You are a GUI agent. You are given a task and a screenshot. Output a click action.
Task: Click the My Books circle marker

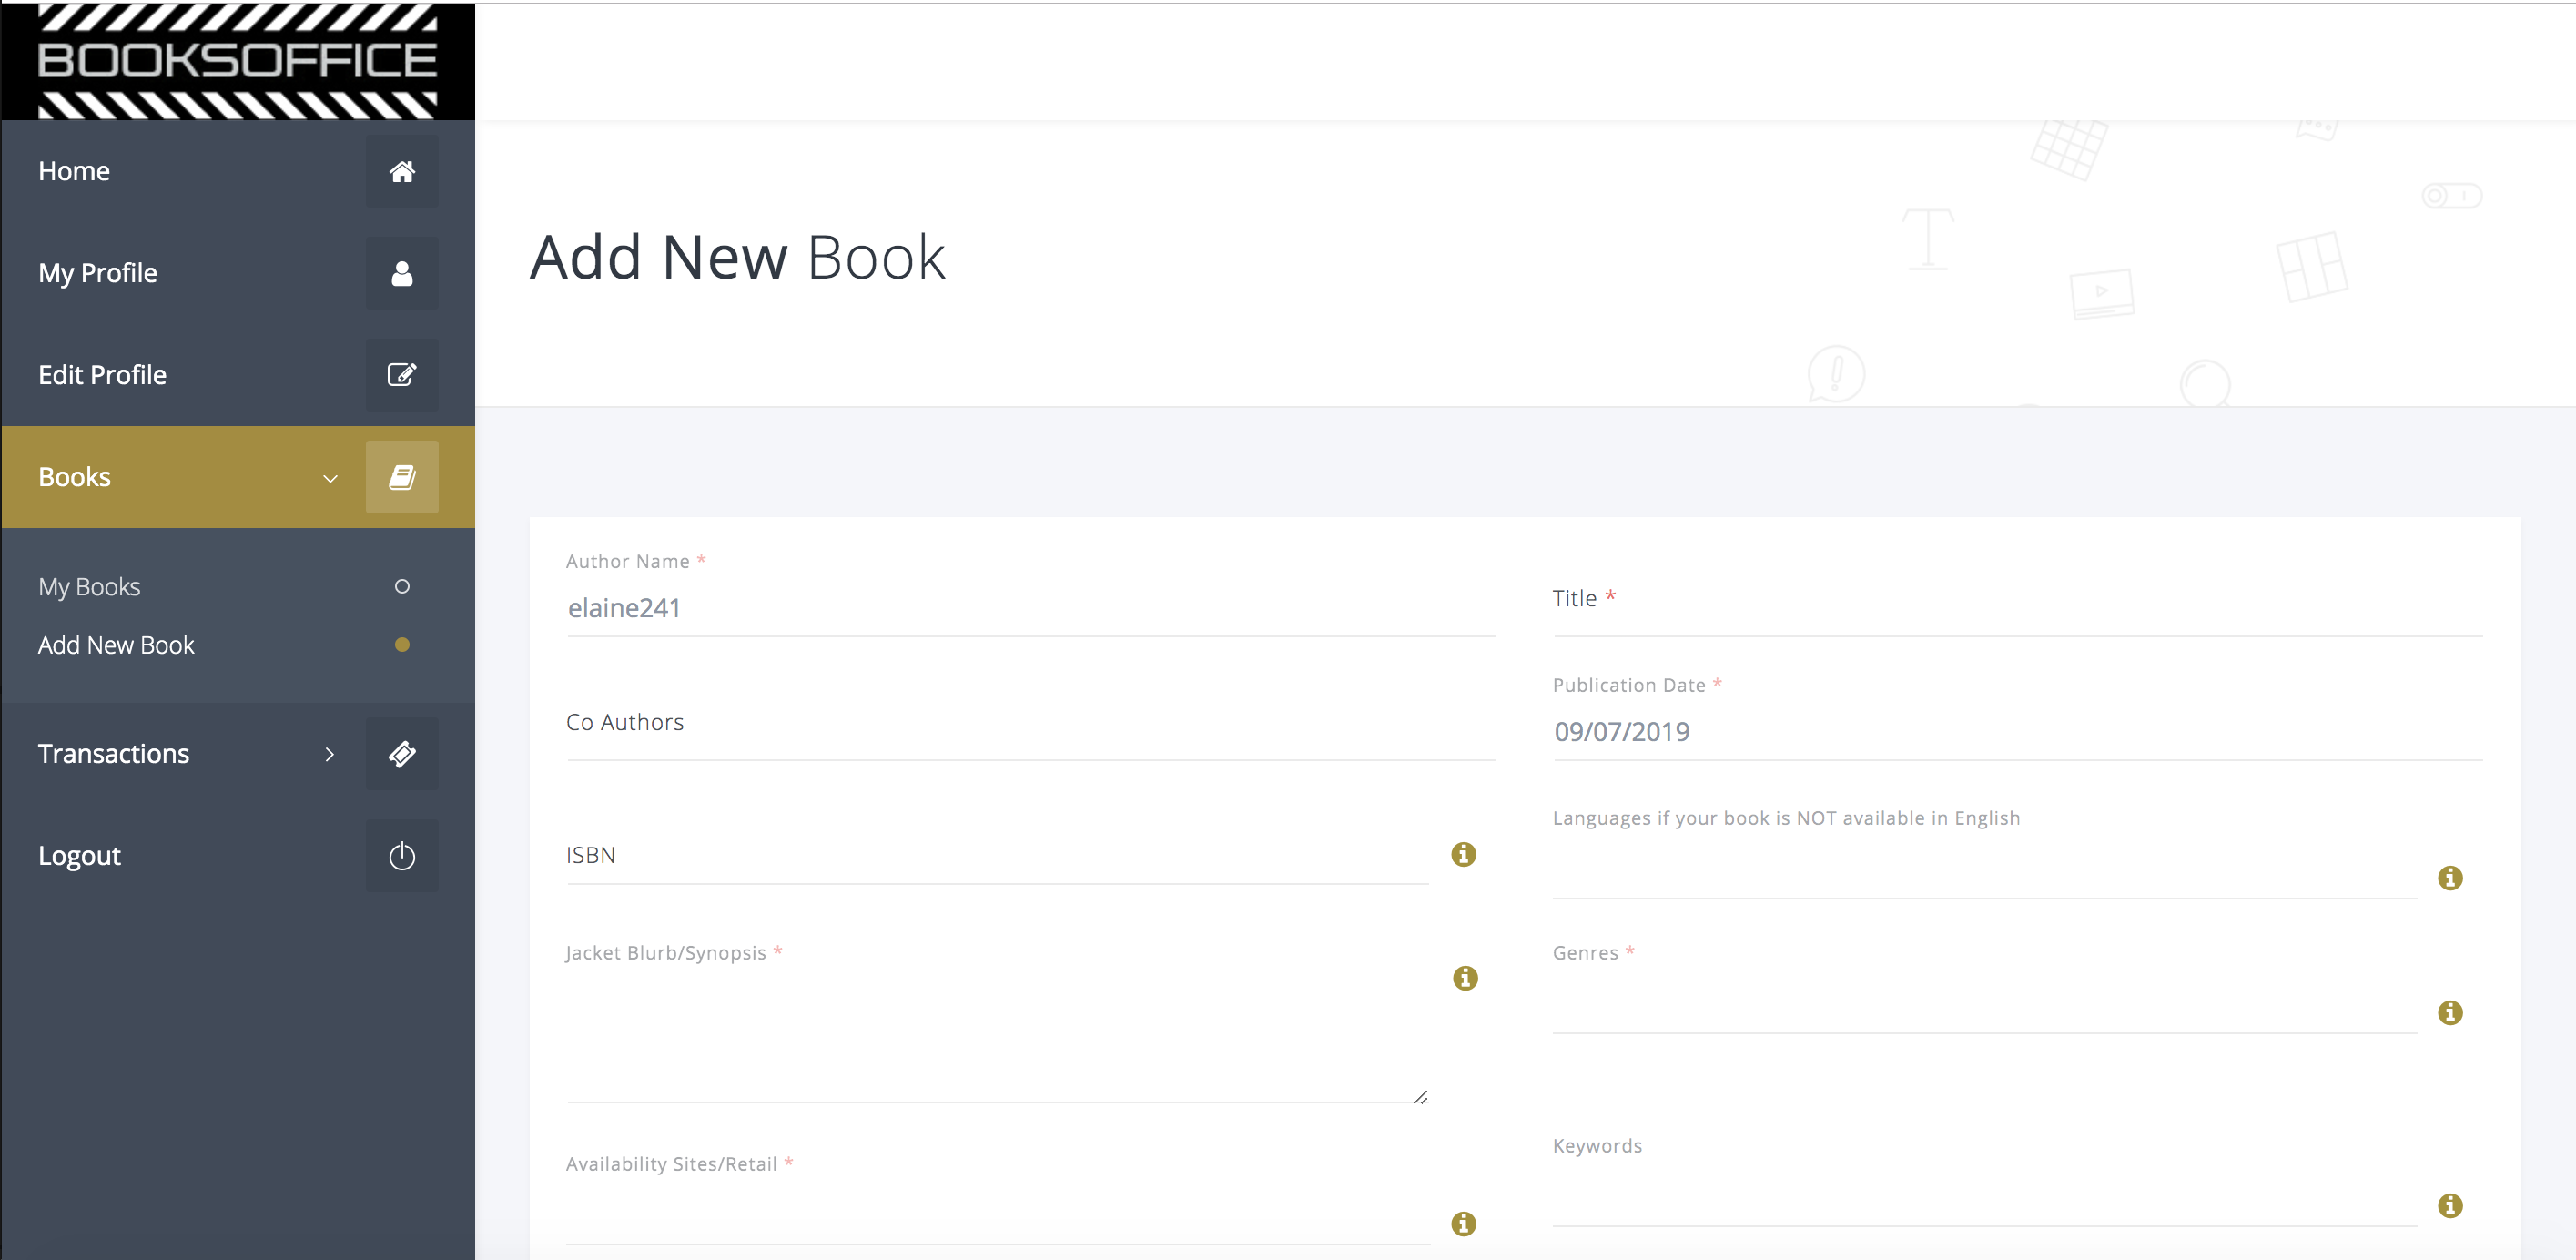click(x=402, y=586)
